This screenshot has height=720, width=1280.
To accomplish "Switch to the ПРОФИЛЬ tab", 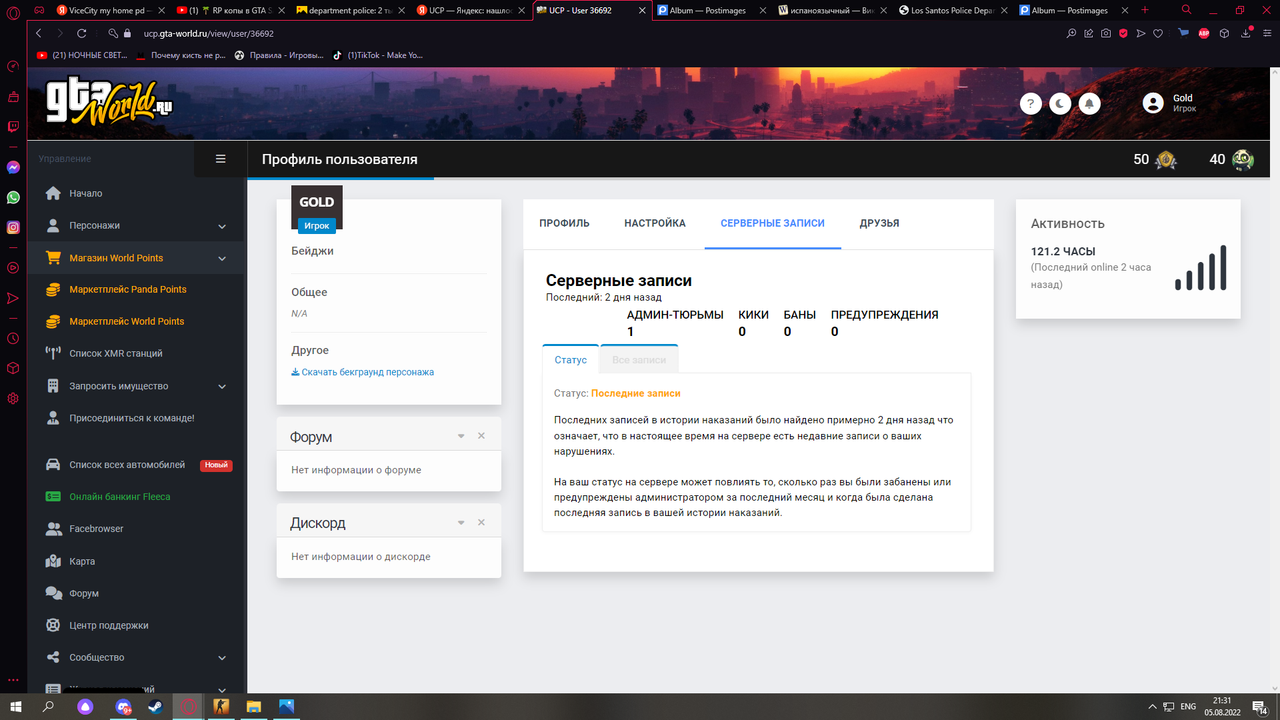I will [564, 223].
